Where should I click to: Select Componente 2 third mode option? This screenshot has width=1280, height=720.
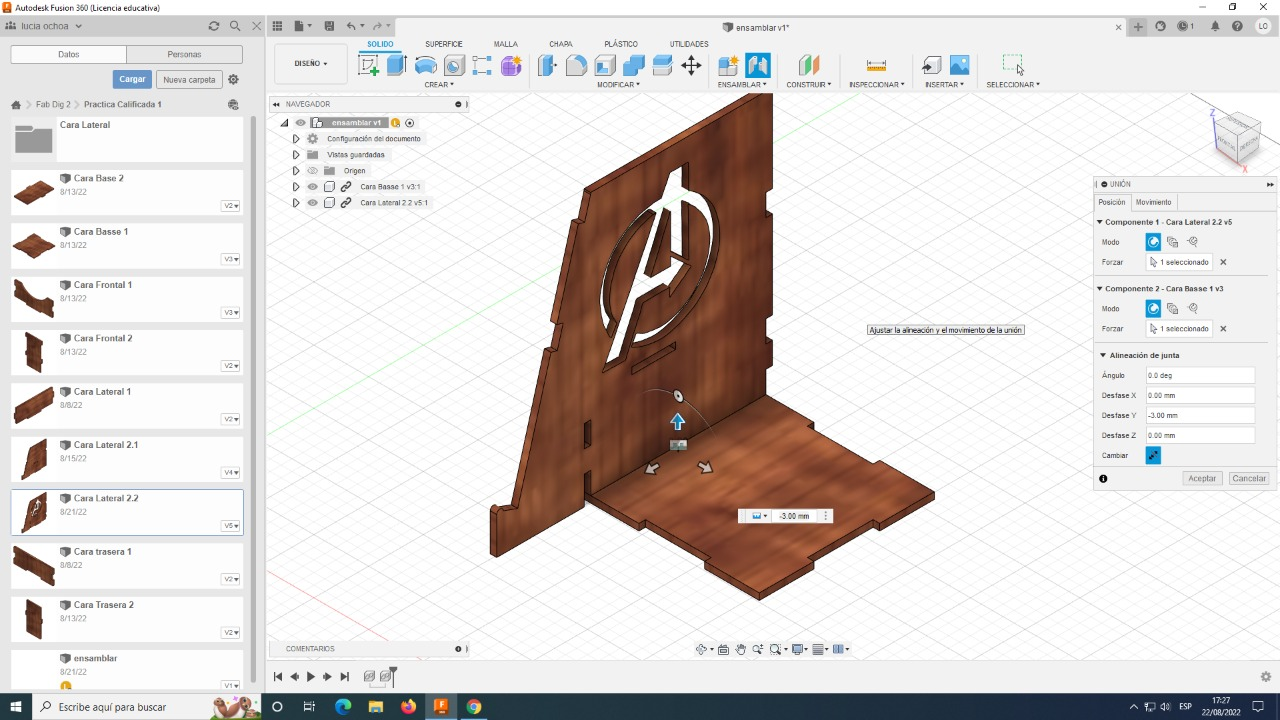tap(1193, 309)
